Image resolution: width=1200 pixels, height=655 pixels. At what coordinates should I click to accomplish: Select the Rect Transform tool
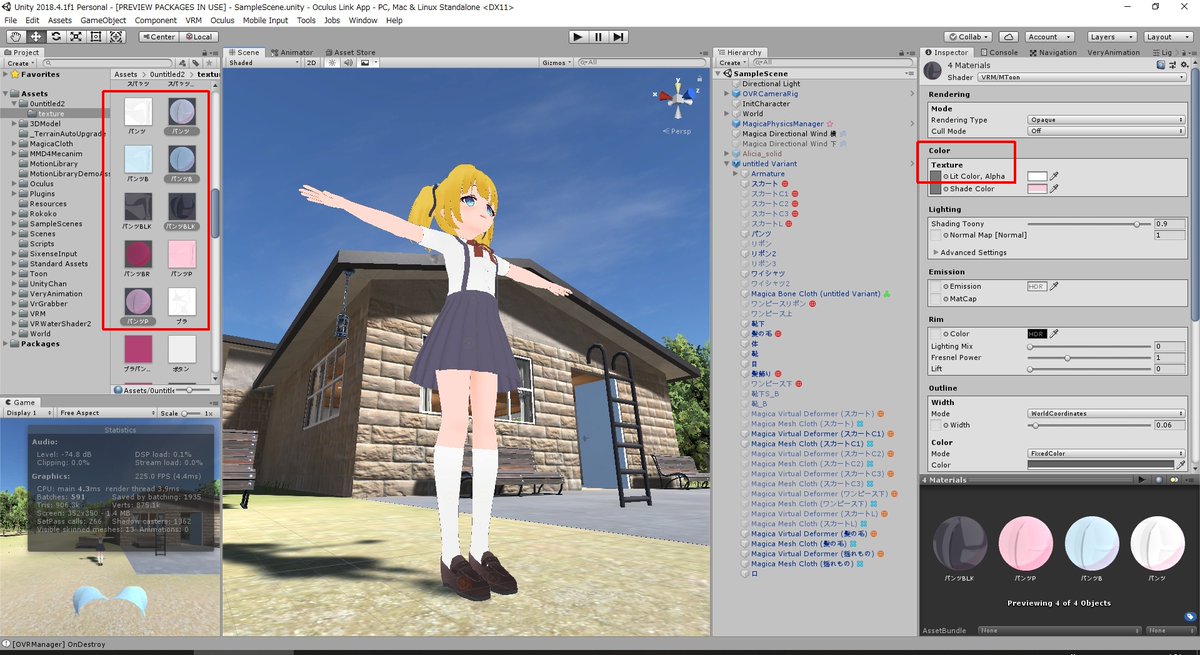pyautogui.click(x=96, y=37)
